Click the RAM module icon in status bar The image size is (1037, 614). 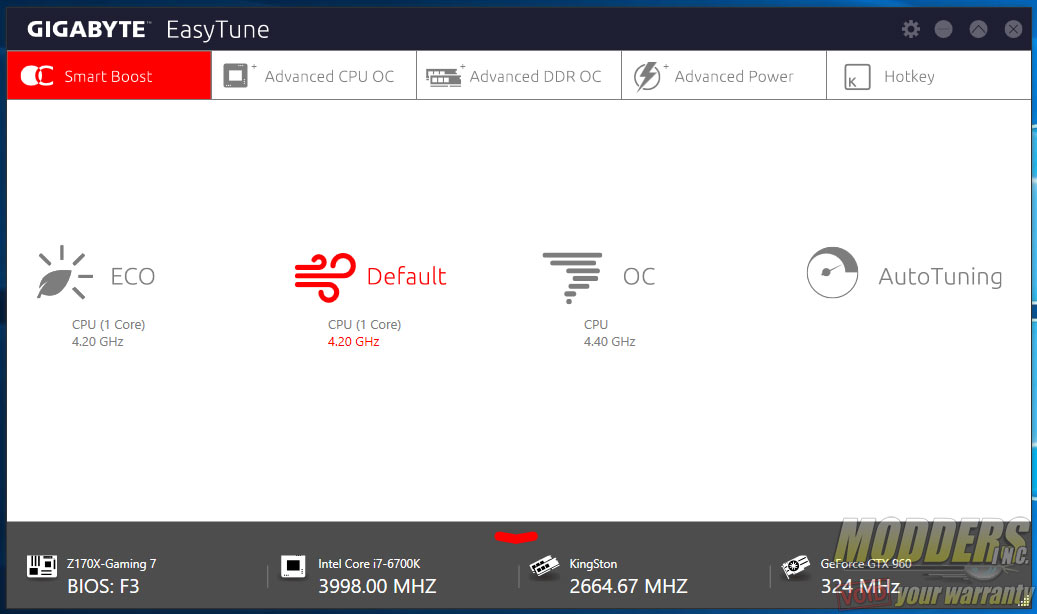(x=544, y=566)
